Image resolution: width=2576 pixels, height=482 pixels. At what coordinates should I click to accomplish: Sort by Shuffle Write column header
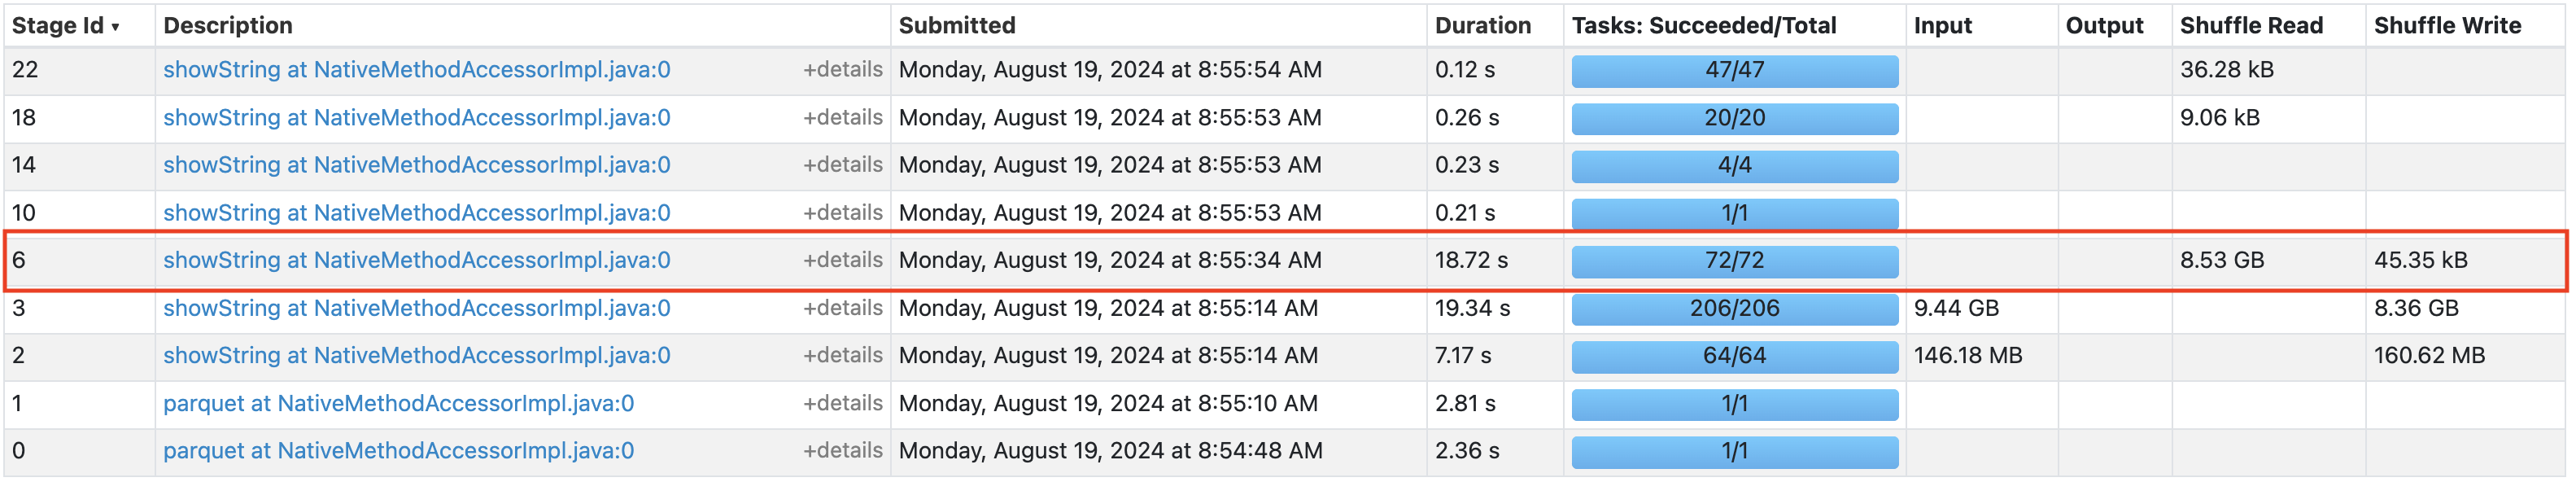click(x=2447, y=26)
